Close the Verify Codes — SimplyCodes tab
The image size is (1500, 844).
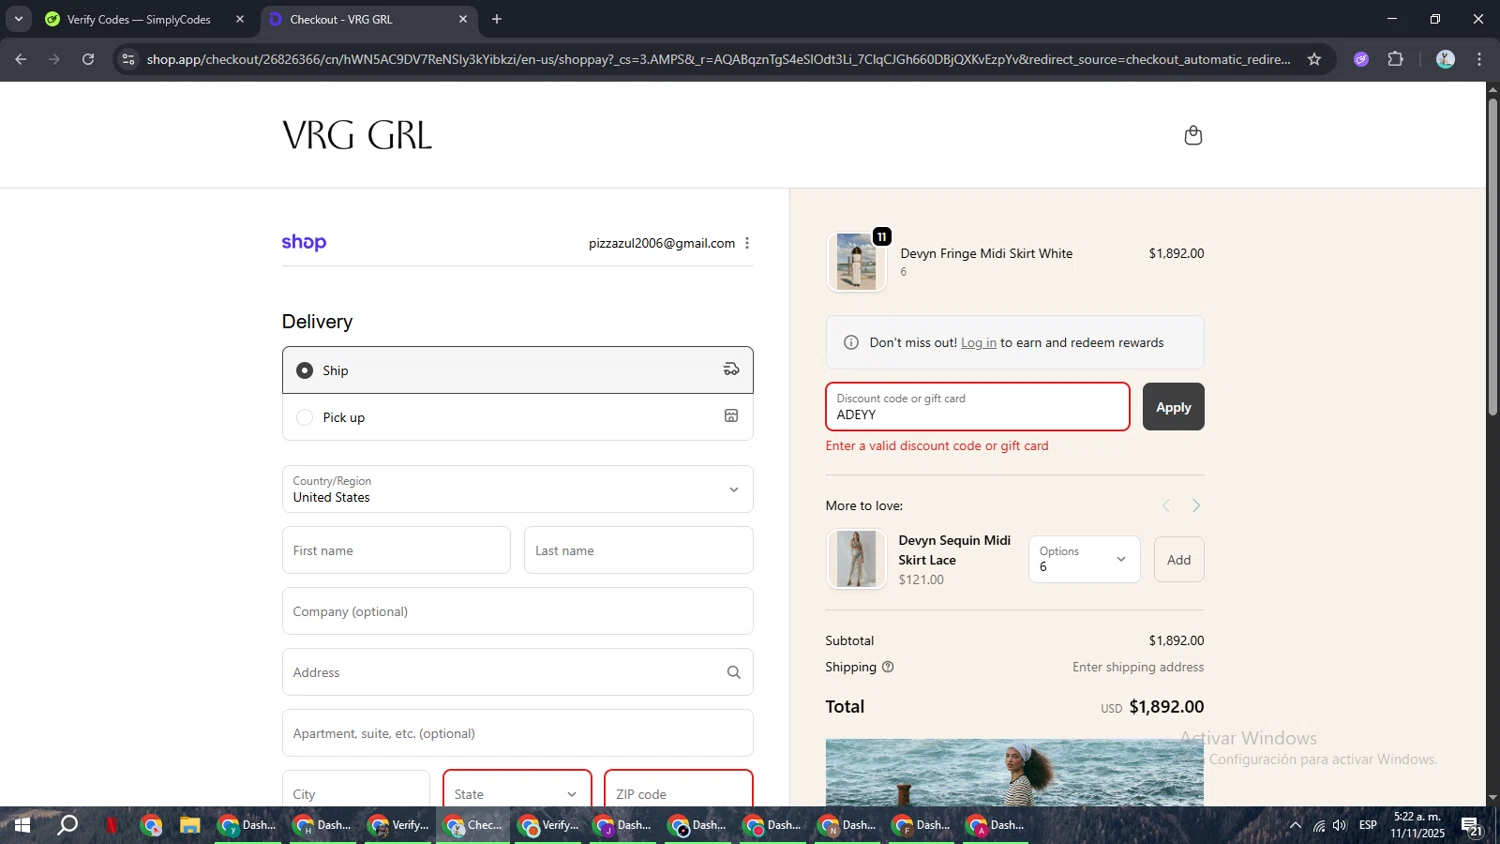pos(240,19)
